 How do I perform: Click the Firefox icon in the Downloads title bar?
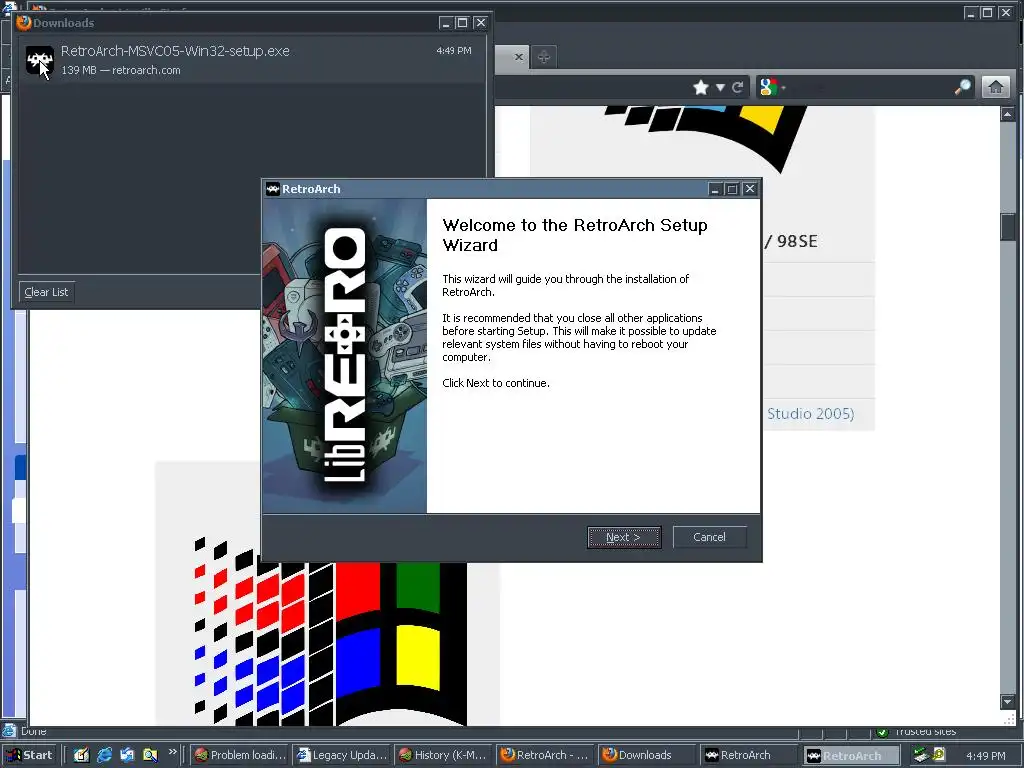point(24,23)
